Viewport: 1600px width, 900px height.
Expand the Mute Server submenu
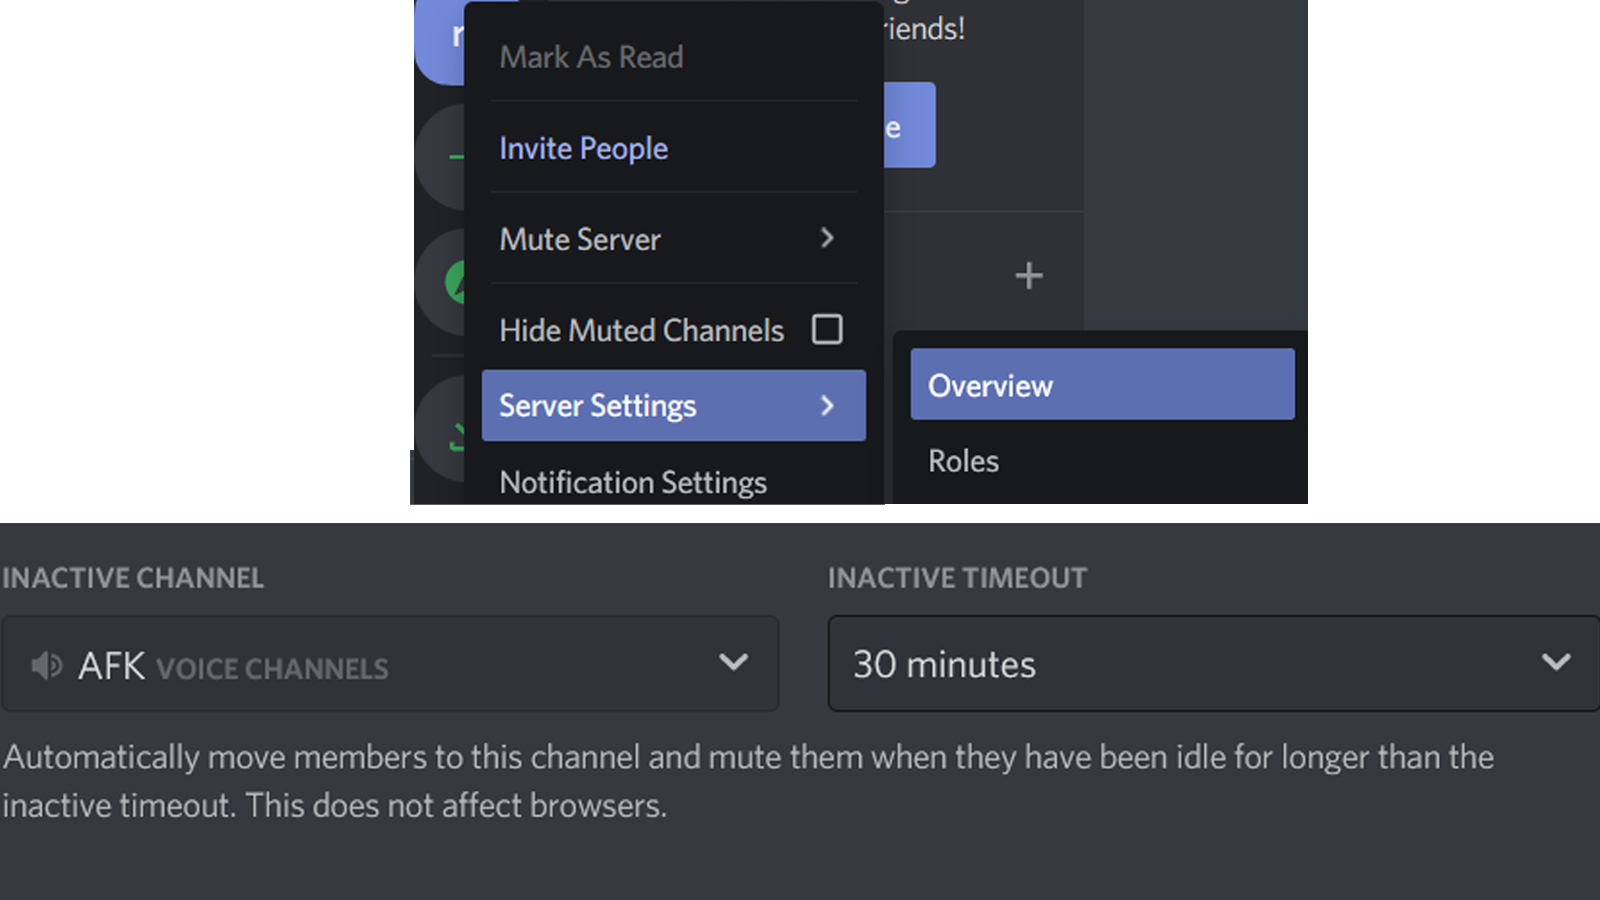pos(827,238)
